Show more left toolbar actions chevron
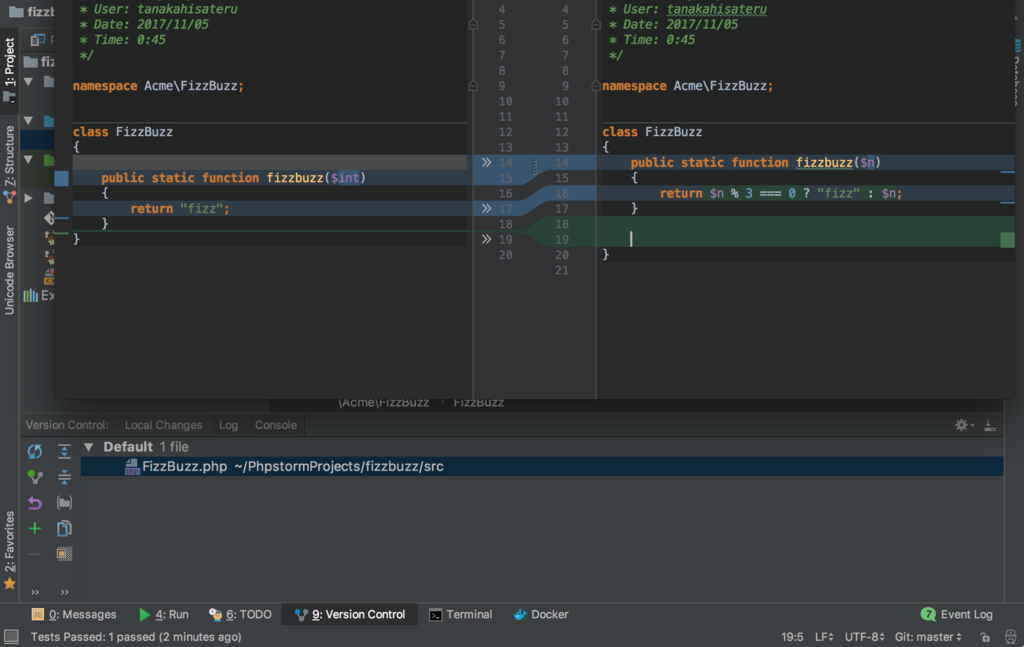The height and width of the screenshot is (647, 1024). click(x=35, y=592)
